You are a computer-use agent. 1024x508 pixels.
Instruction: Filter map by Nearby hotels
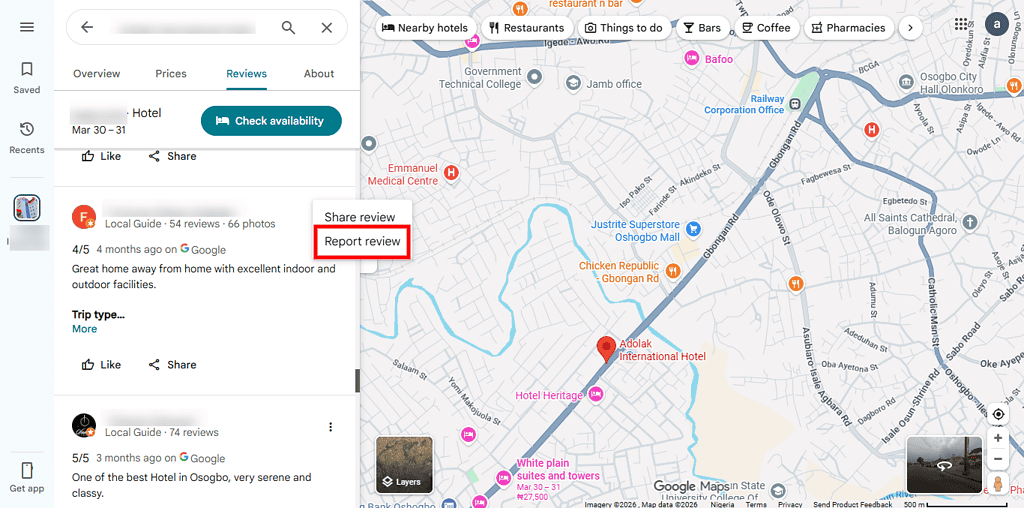pyautogui.click(x=424, y=28)
